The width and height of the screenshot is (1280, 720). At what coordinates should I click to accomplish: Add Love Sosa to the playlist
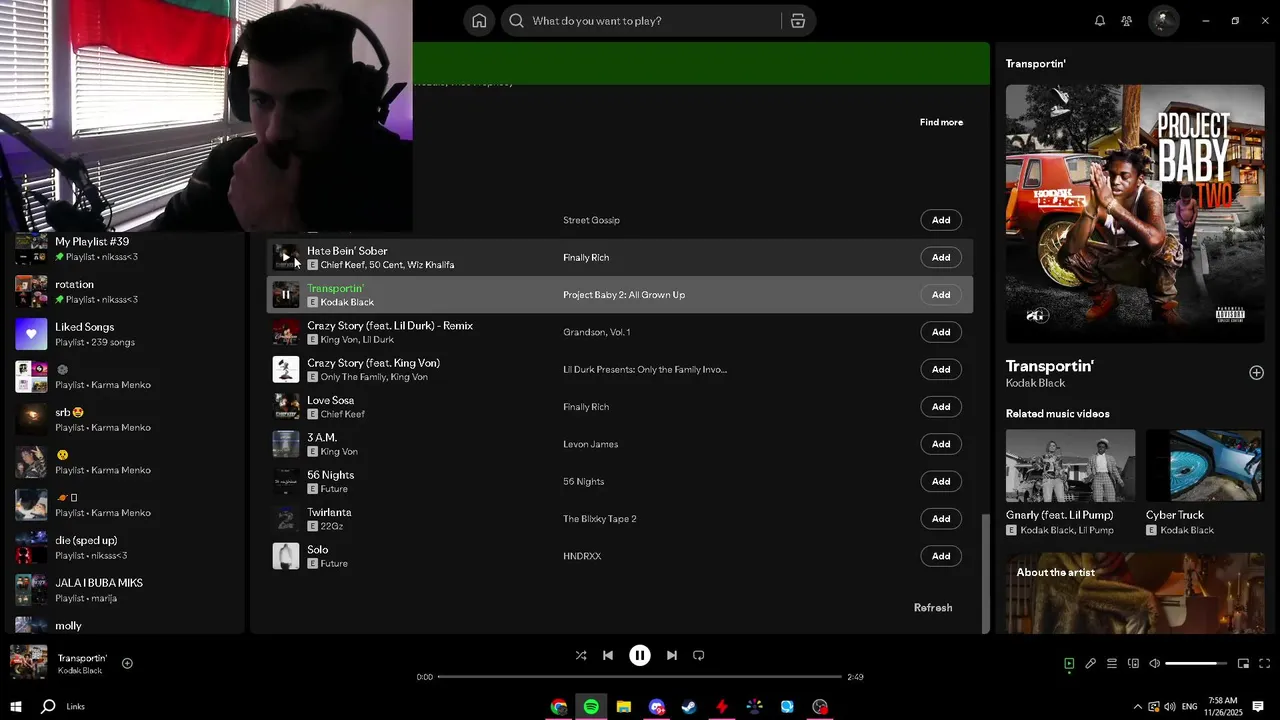tap(941, 407)
